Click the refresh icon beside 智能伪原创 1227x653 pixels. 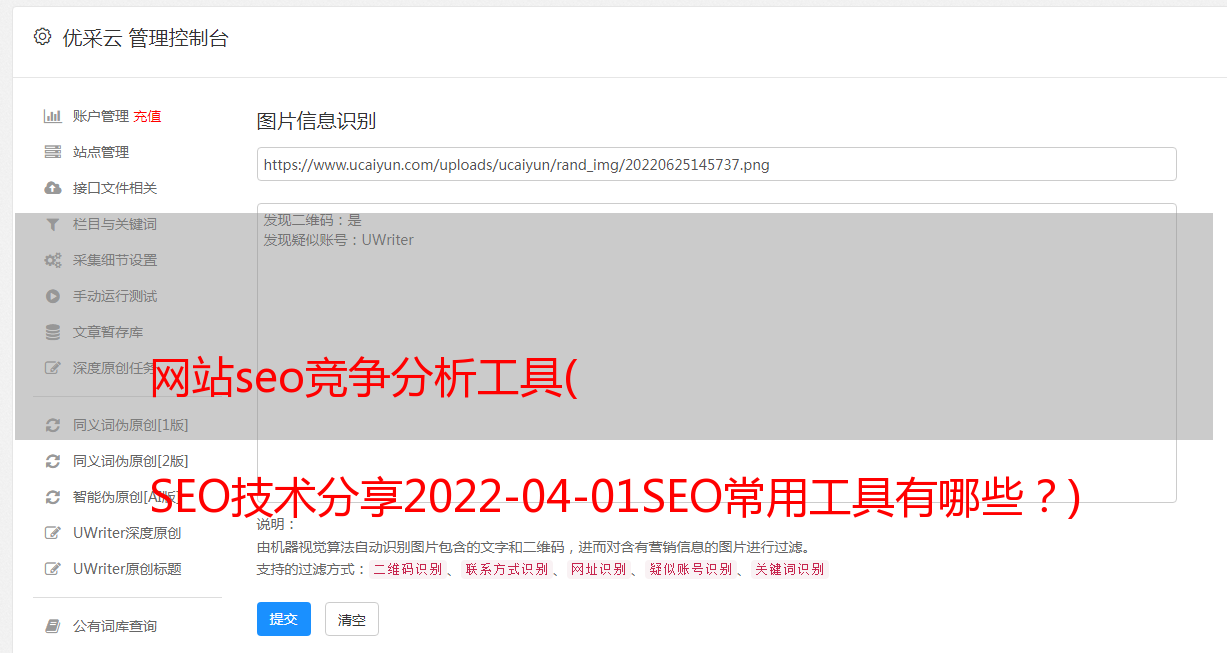click(53, 497)
